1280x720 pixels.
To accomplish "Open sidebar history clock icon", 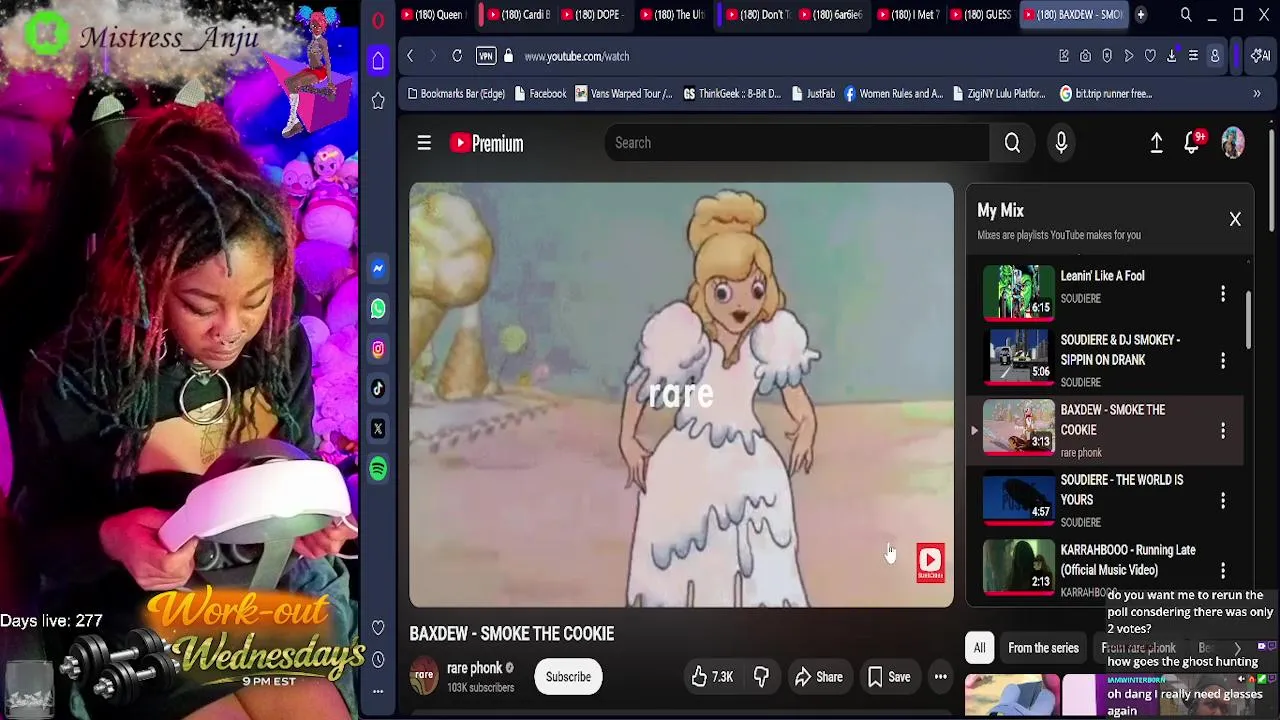I will [x=378, y=660].
